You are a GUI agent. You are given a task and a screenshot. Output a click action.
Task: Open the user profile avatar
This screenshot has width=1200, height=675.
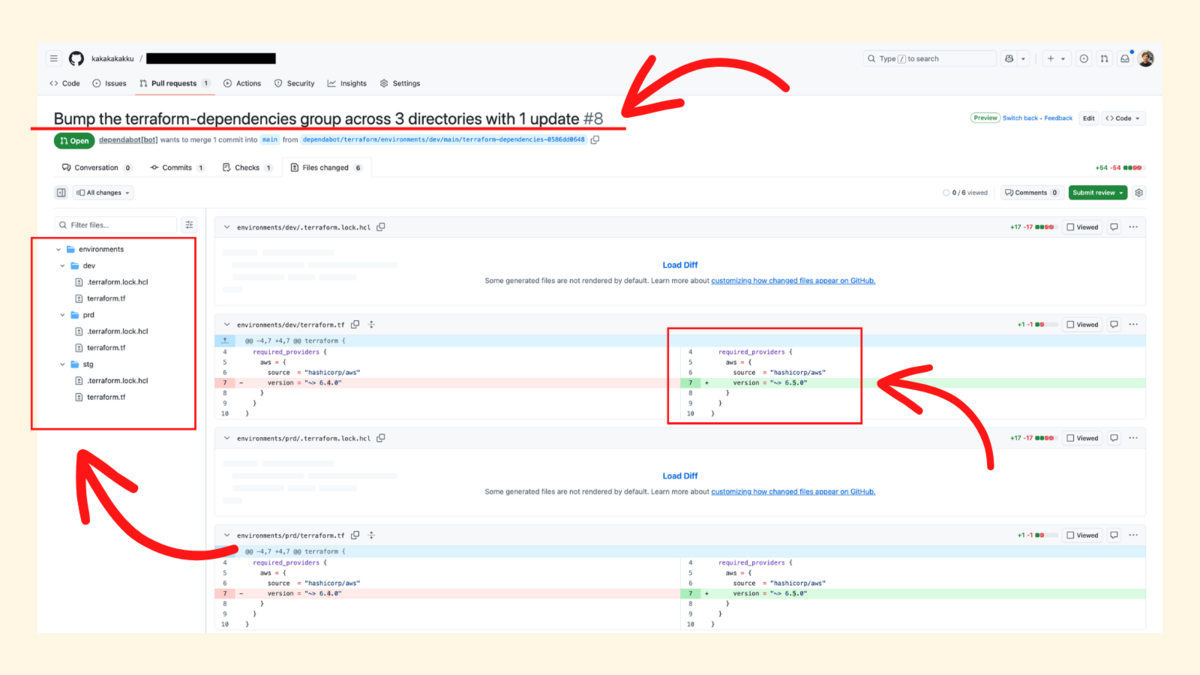pos(1146,59)
